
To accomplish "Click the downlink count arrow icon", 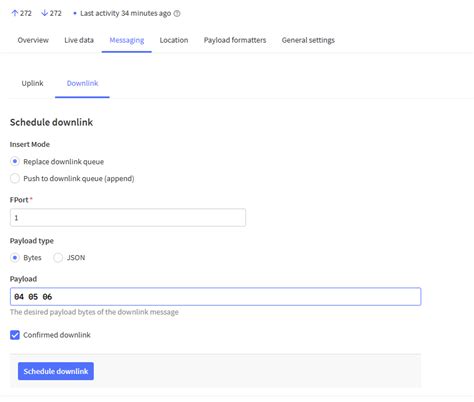I will click(x=44, y=13).
